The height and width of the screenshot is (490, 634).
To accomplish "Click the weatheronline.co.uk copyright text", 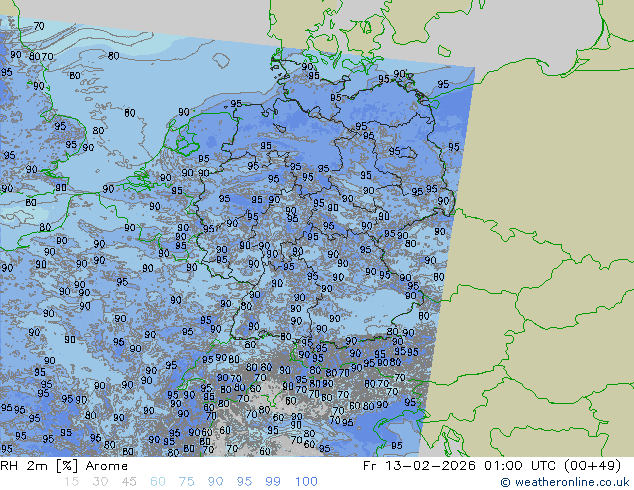I will click(565, 482).
